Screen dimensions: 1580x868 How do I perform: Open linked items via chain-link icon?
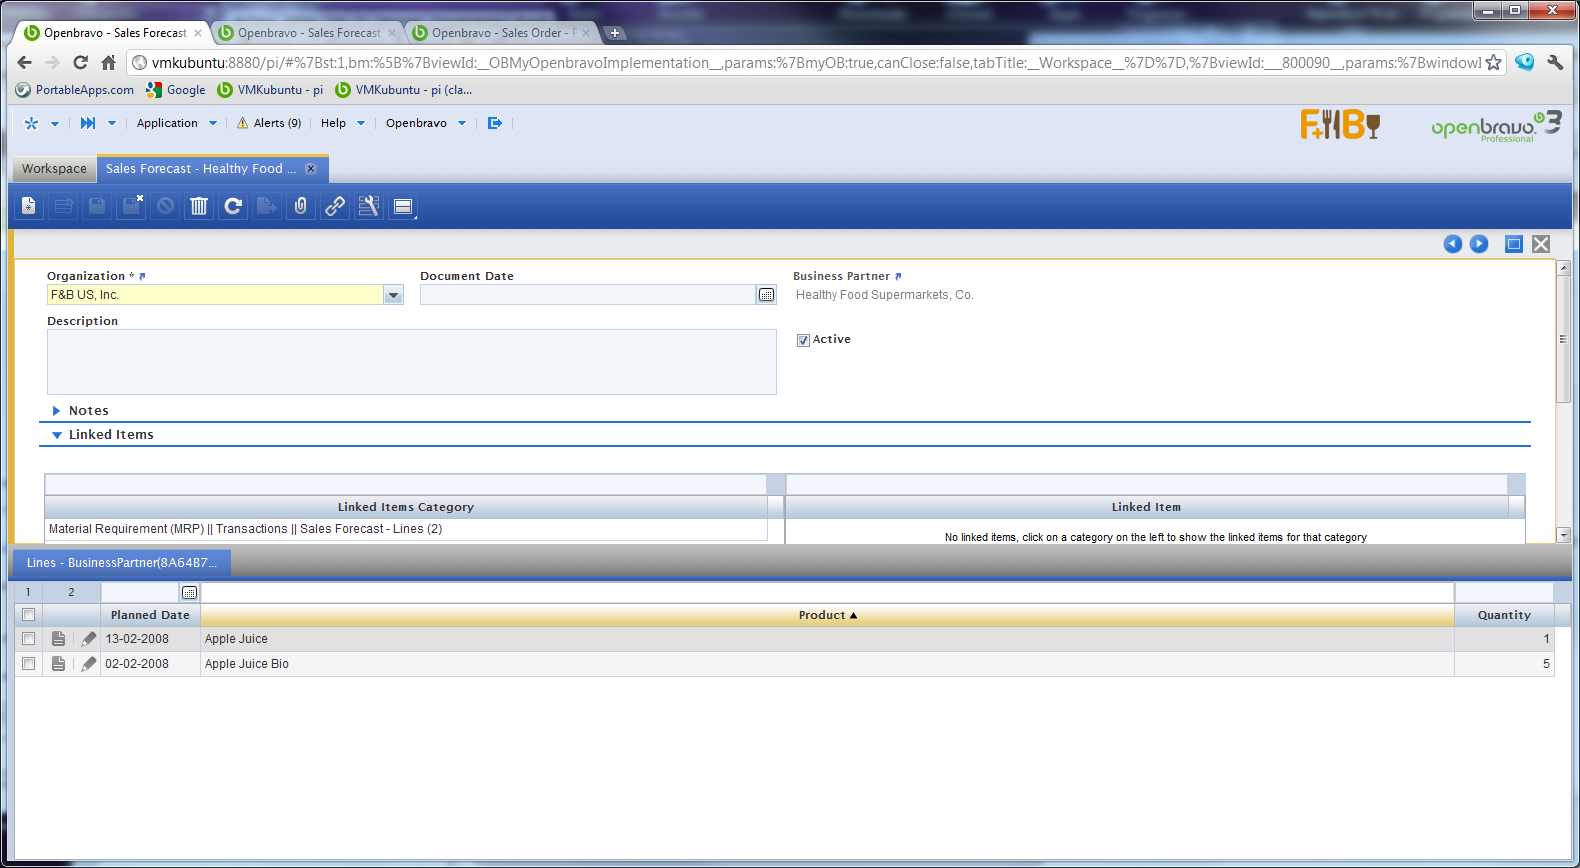(x=335, y=206)
